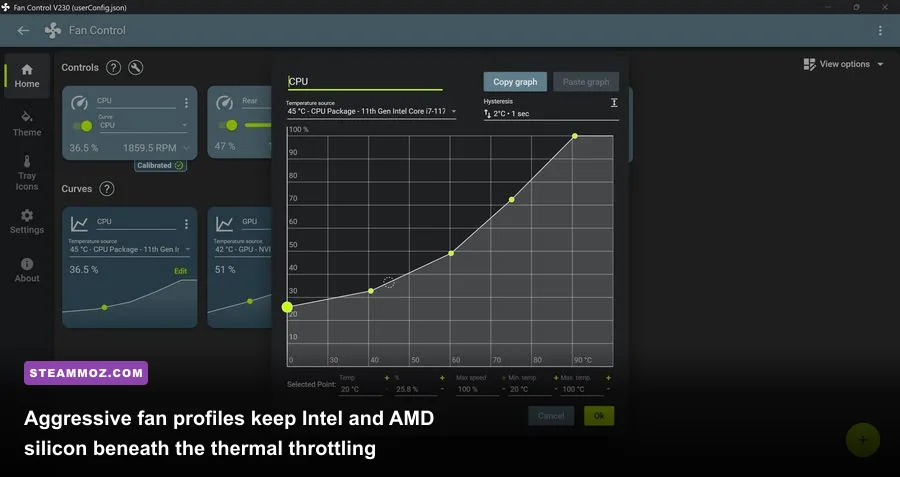
Task: Open the Tray Icons section in the sidebar
Action: coord(26,172)
